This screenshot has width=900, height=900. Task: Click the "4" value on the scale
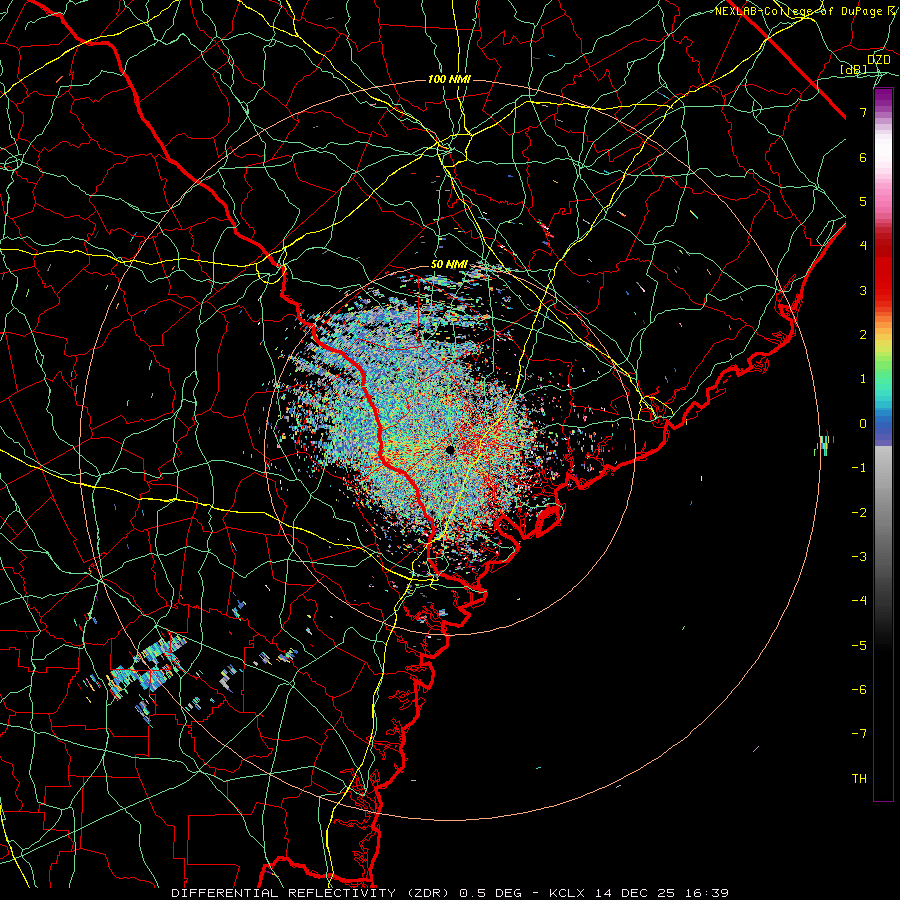point(863,246)
